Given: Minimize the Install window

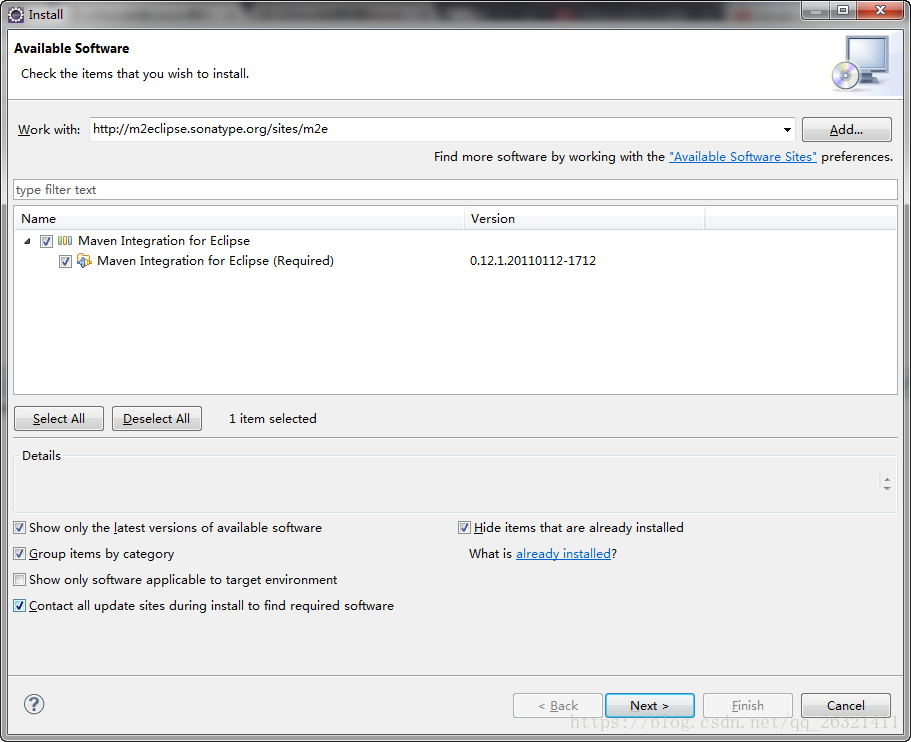Looking at the screenshot, I should click(x=816, y=11).
